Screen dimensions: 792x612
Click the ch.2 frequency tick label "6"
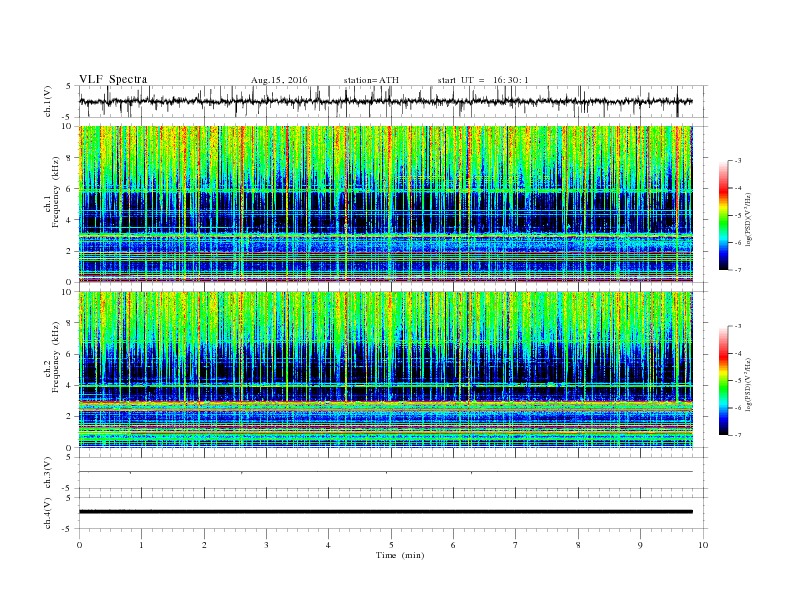(x=69, y=354)
